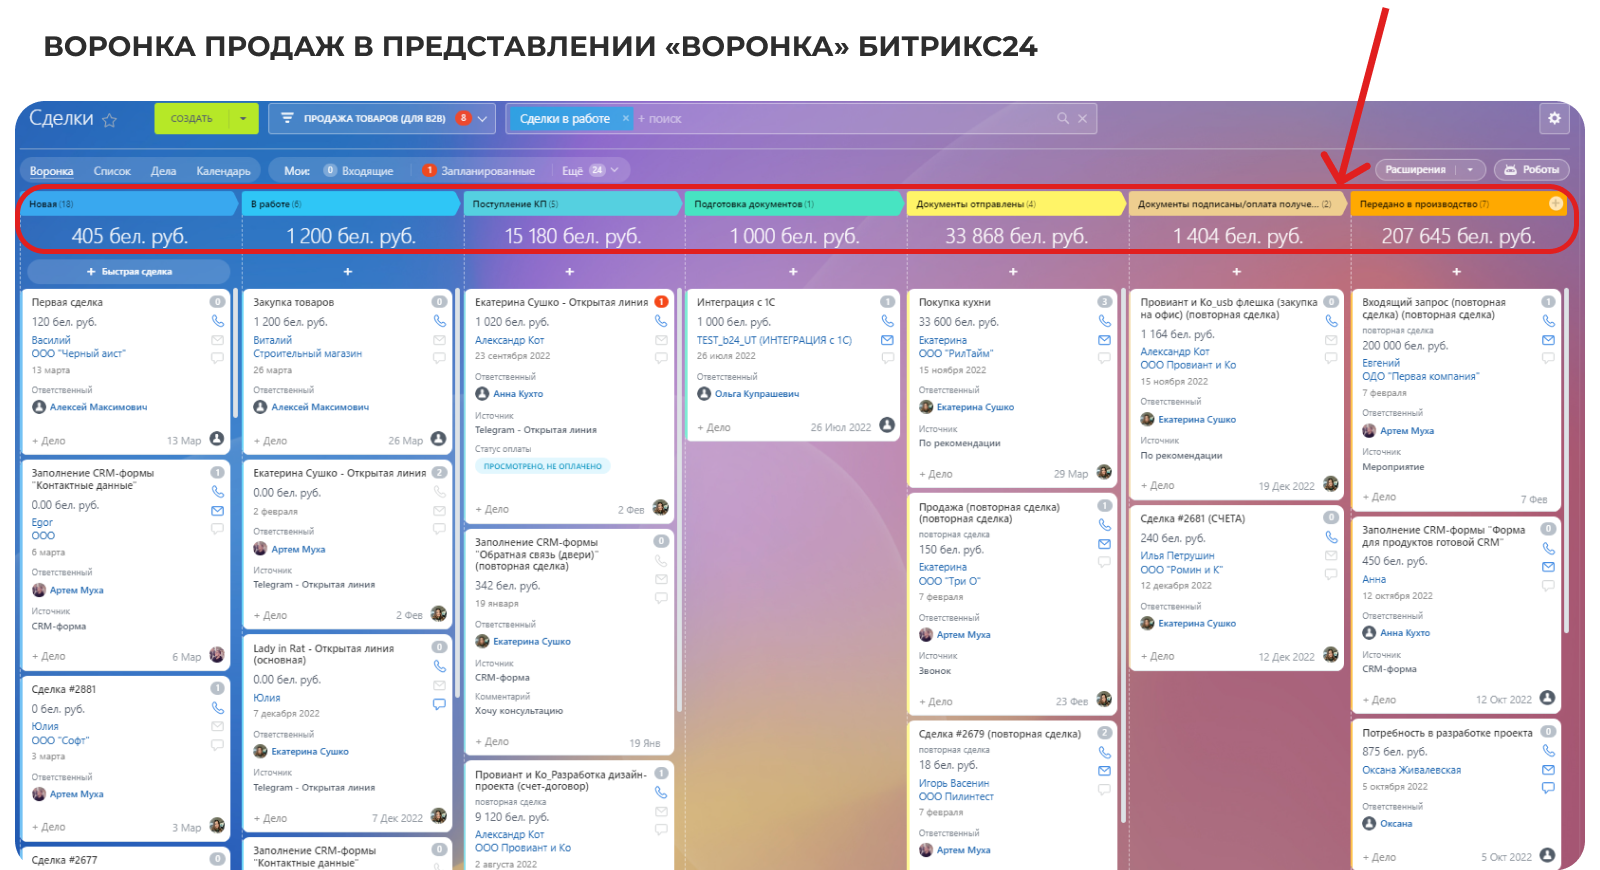This screenshot has width=1600, height=870.
Task: Open chat icon on 'Lady in Rat' card
Action: pos(439,704)
